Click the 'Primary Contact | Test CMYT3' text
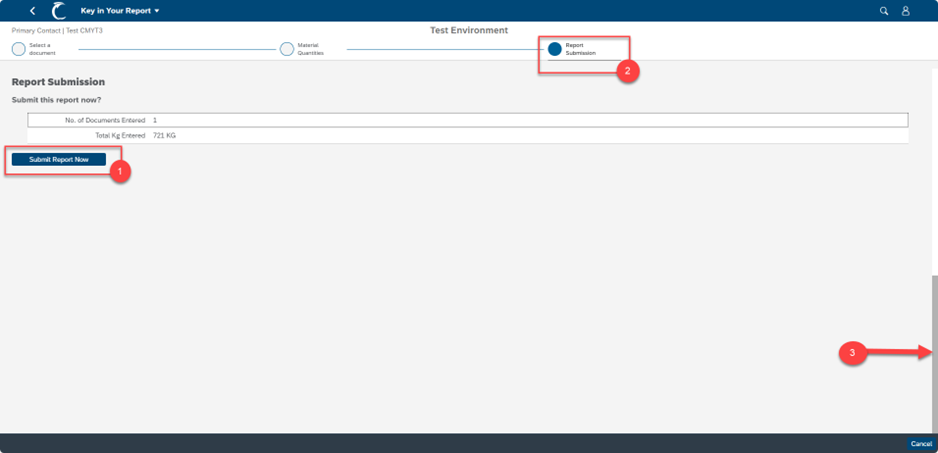938x453 pixels. coord(57,31)
